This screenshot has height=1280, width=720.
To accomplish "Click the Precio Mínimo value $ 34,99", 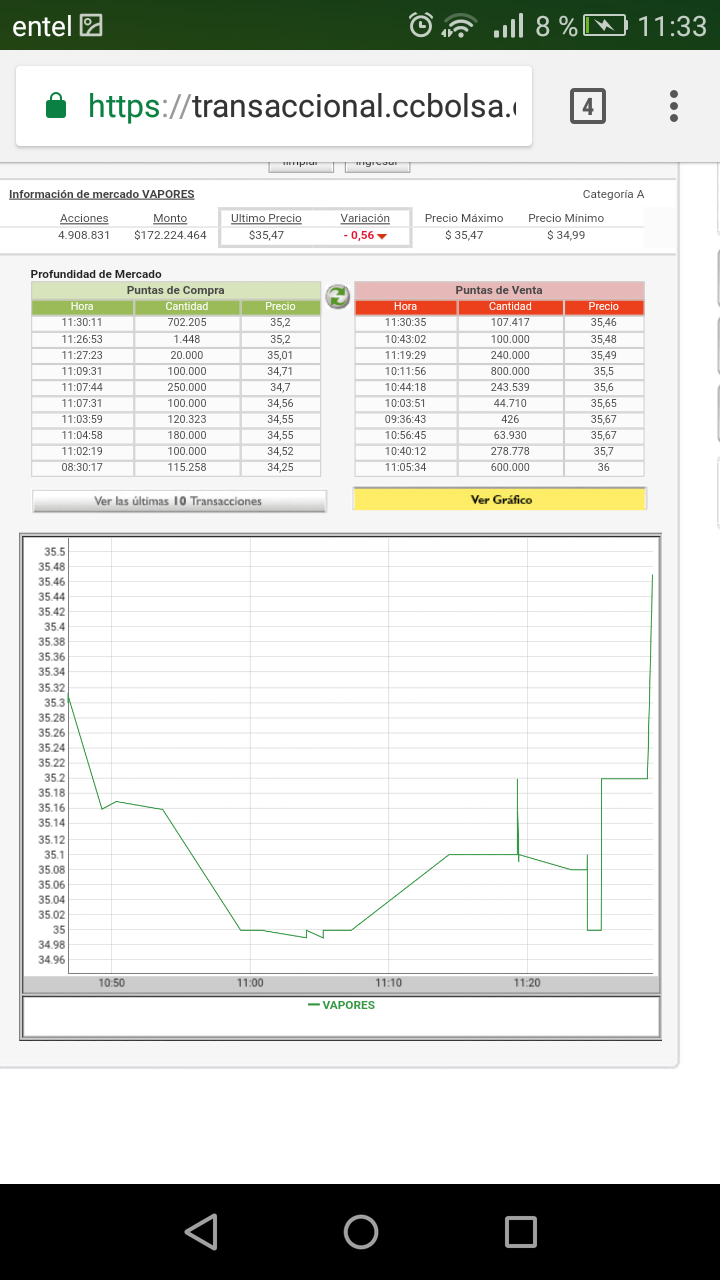I will (x=566, y=235).
